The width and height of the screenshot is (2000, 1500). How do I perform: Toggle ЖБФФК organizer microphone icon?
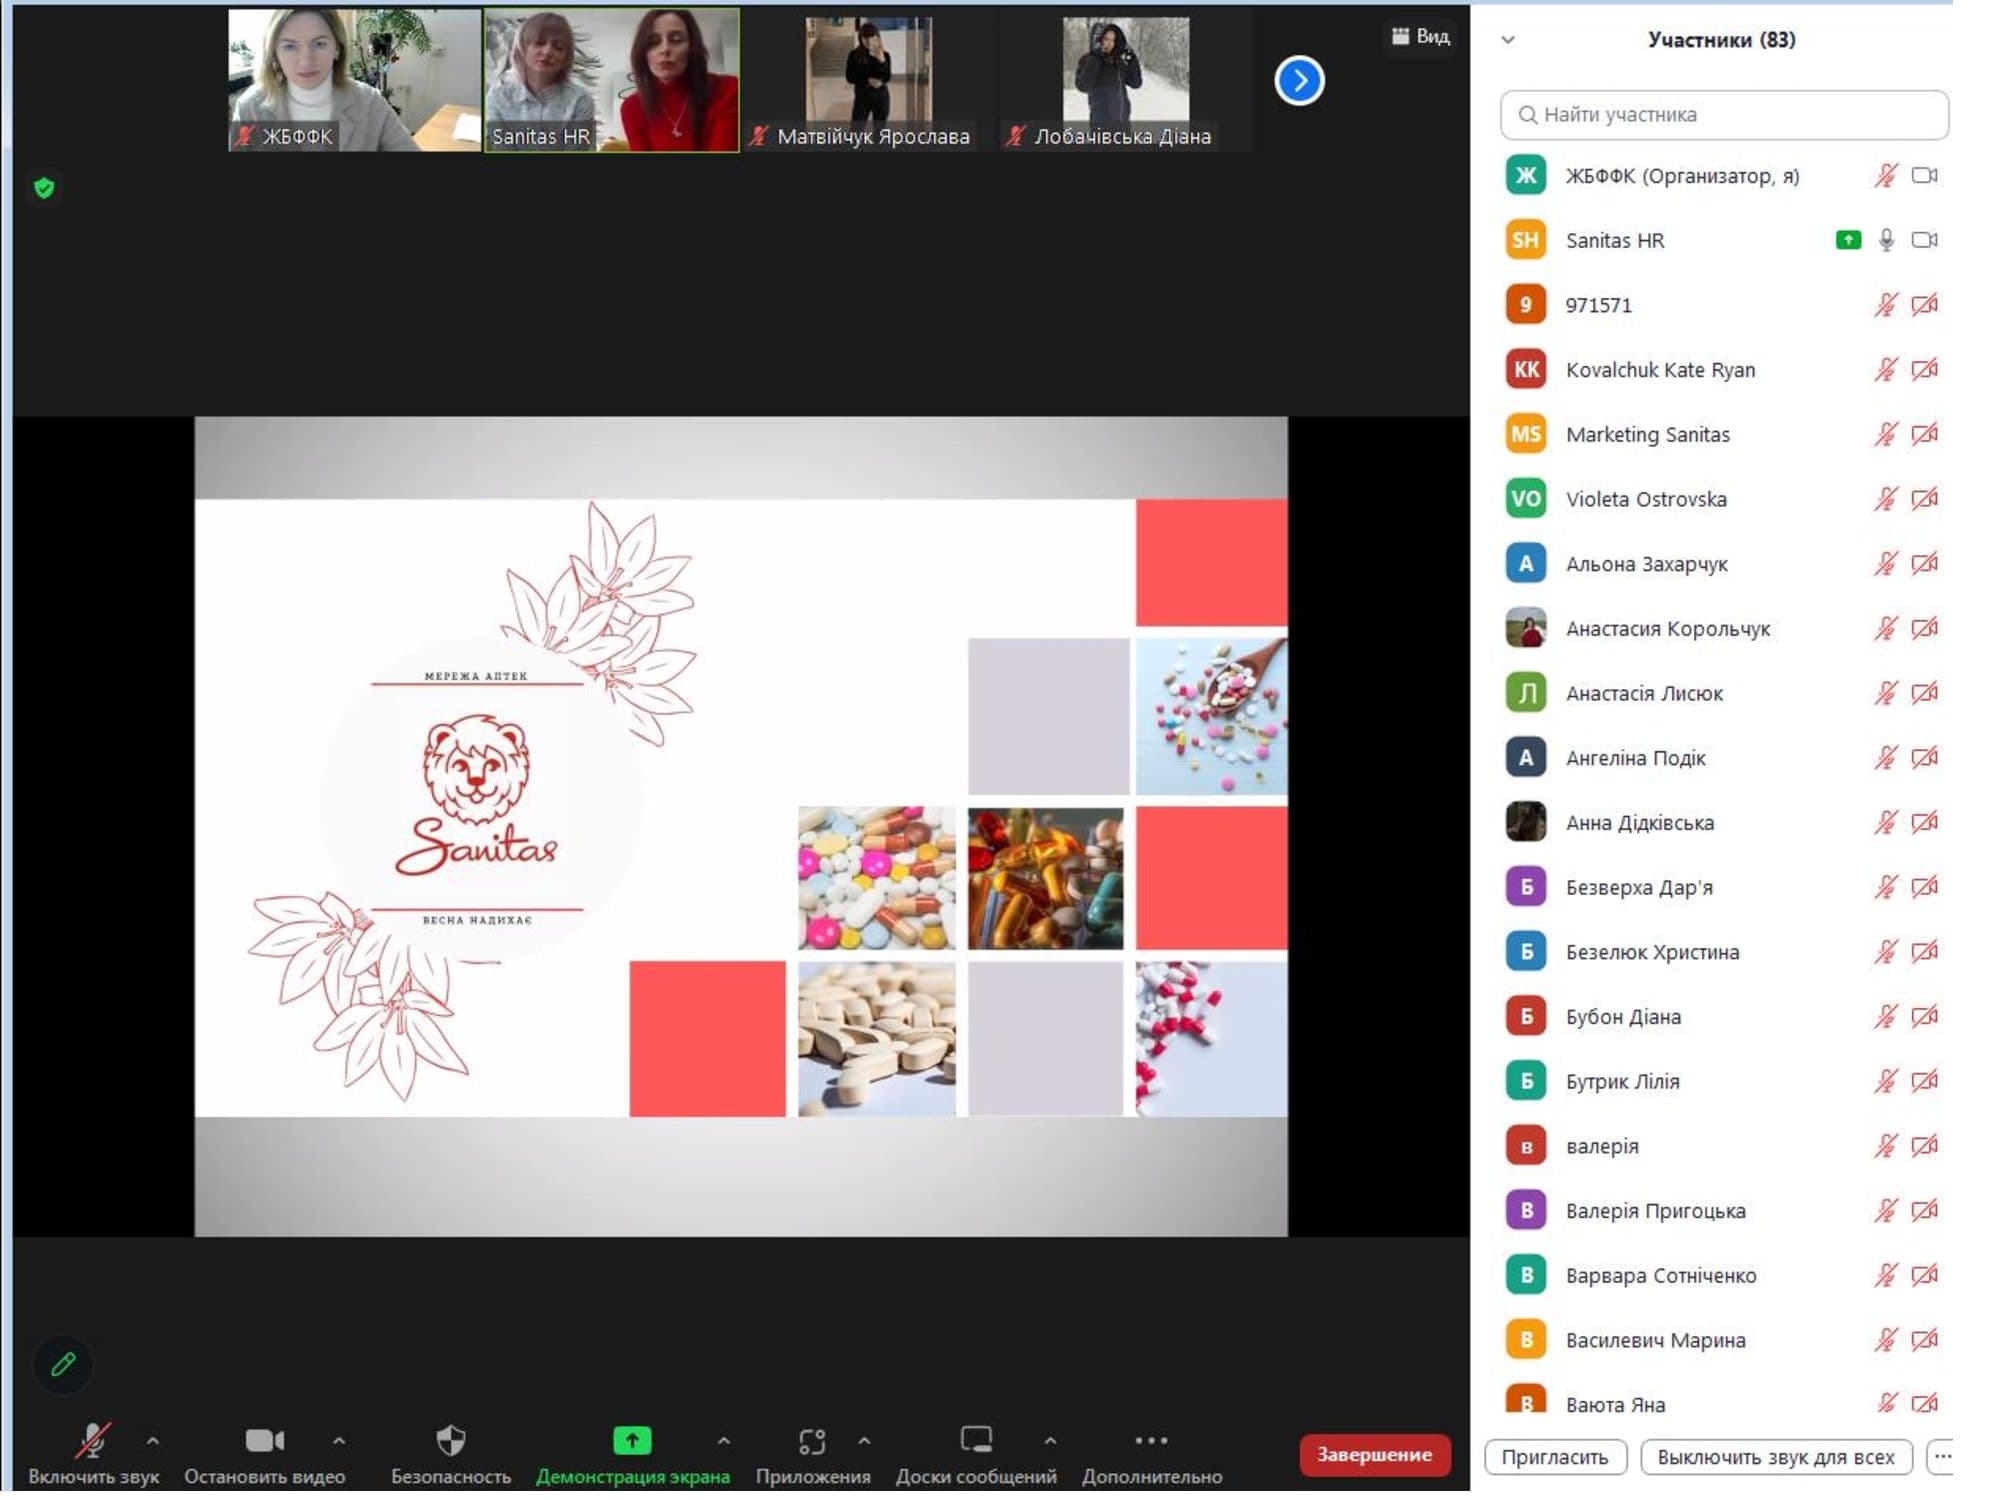click(1886, 176)
